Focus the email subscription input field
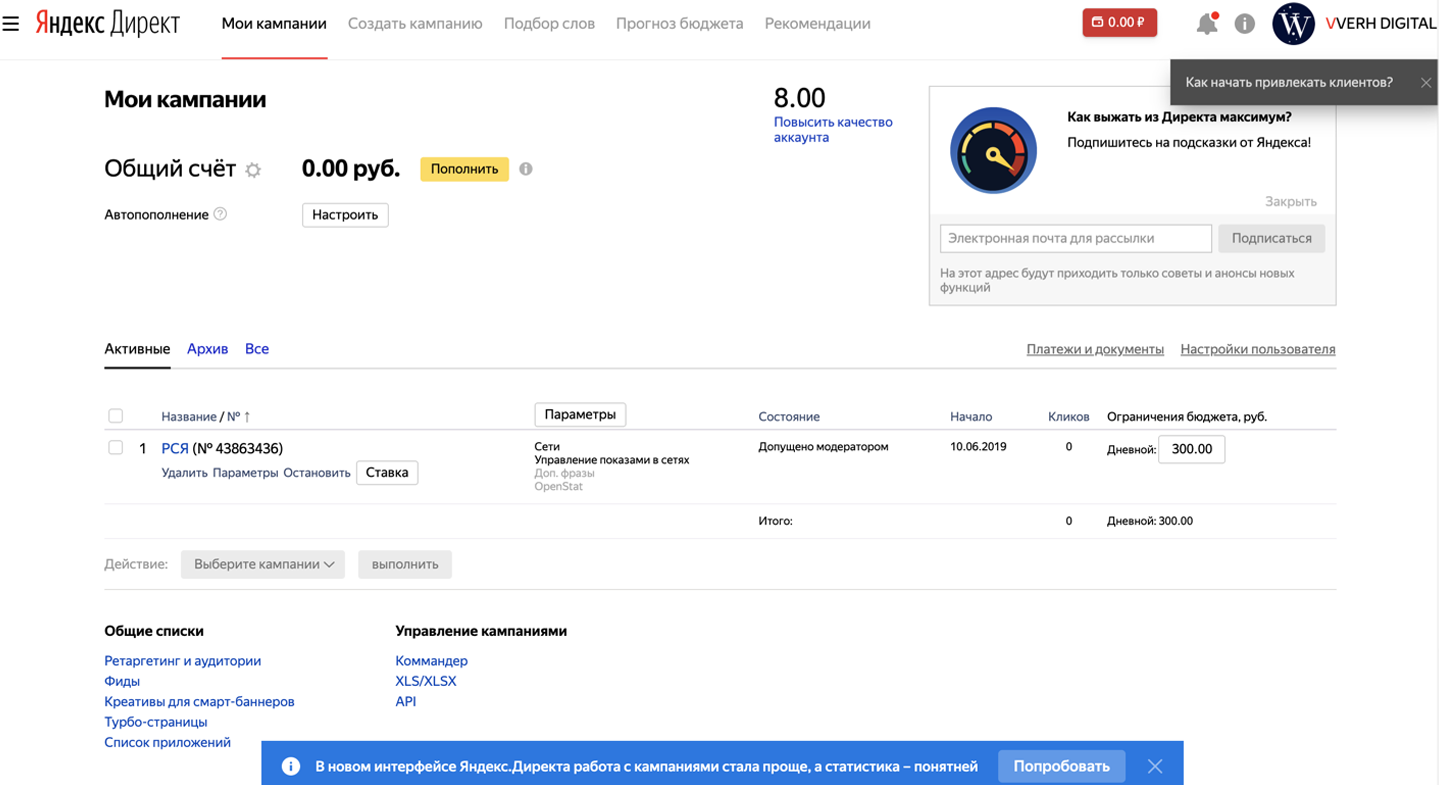The image size is (1439, 785). coord(1076,238)
